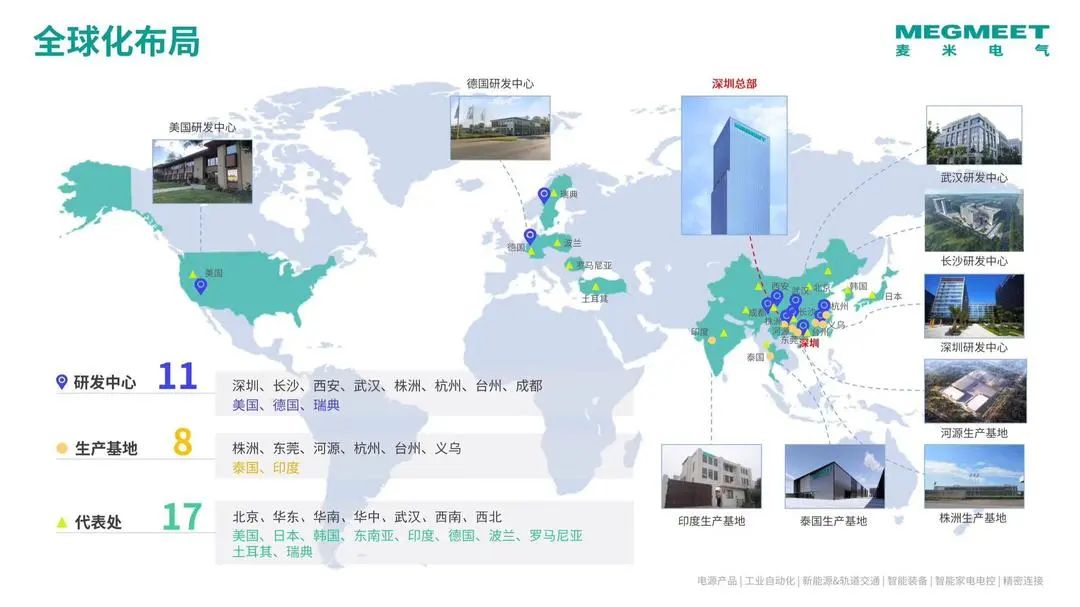Viewport: 1080px width, 607px height.
Task: Click the green triangle marker at 罗马尼亚
Action: pos(570,264)
